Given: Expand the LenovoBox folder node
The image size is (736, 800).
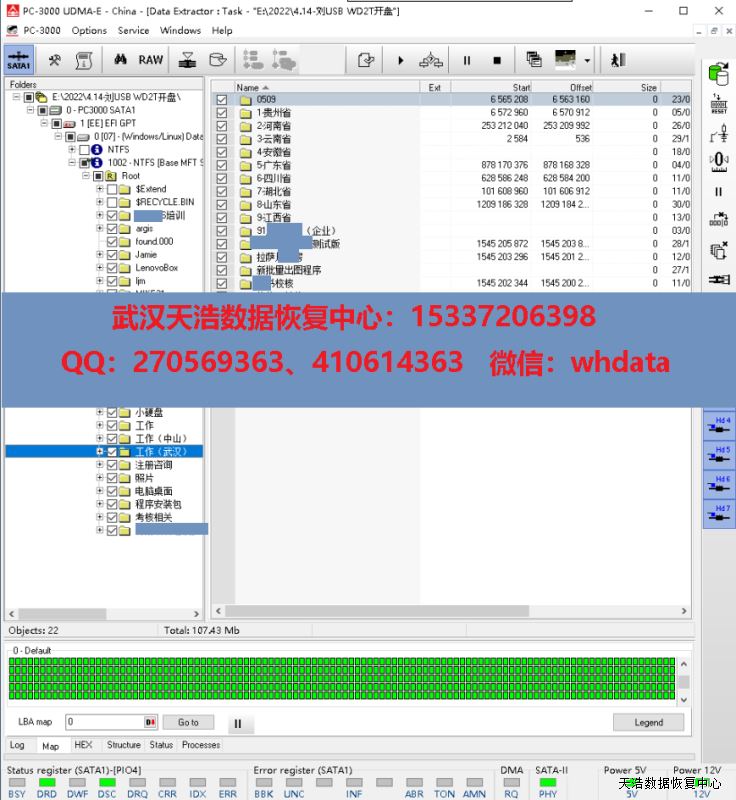Looking at the screenshot, I should [100, 268].
